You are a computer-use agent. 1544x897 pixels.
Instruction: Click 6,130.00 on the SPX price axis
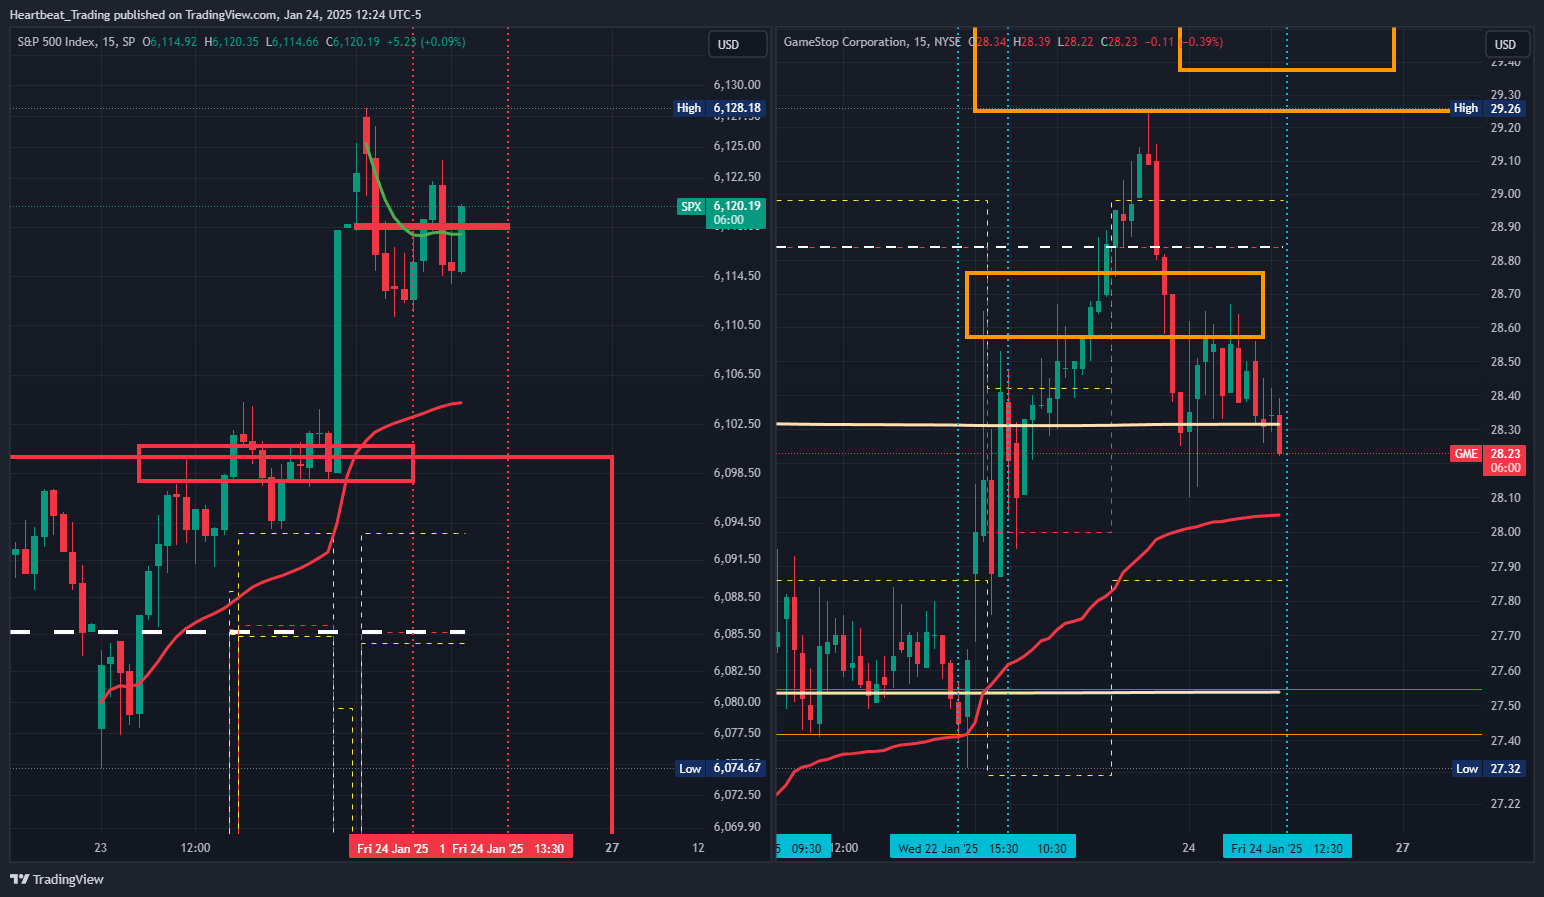pyautogui.click(x=737, y=85)
